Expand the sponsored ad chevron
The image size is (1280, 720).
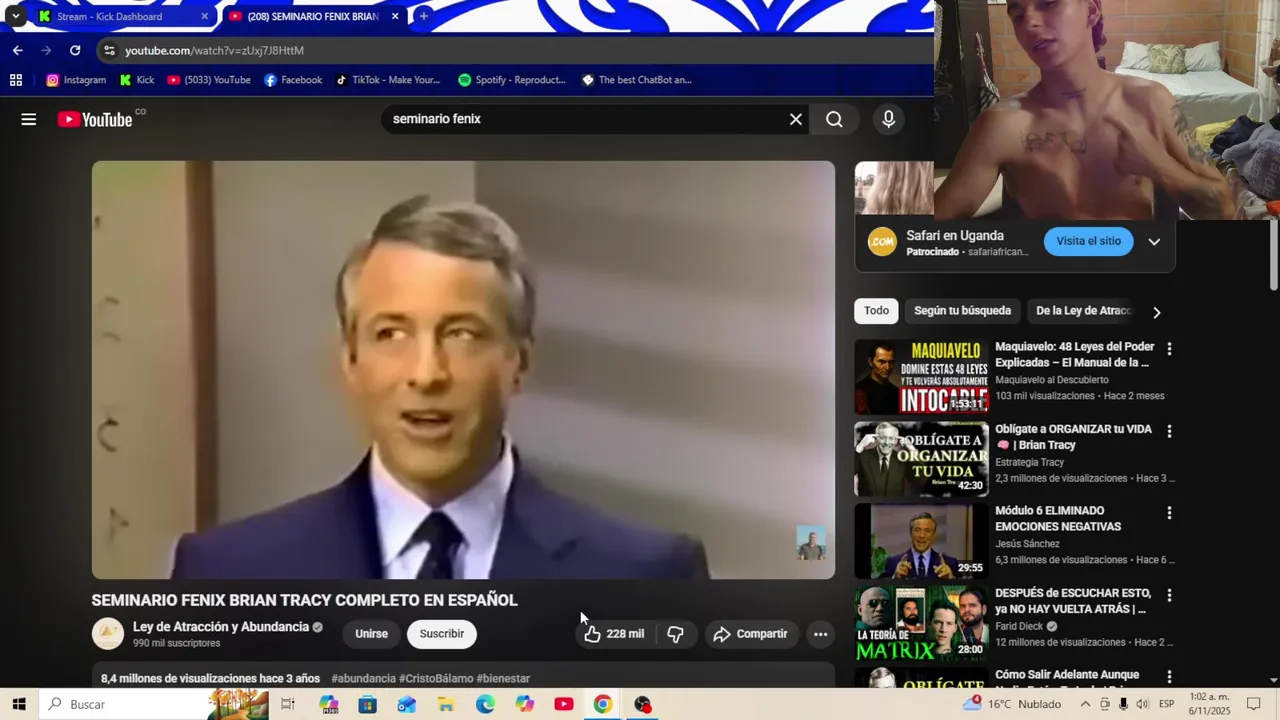1154,242
